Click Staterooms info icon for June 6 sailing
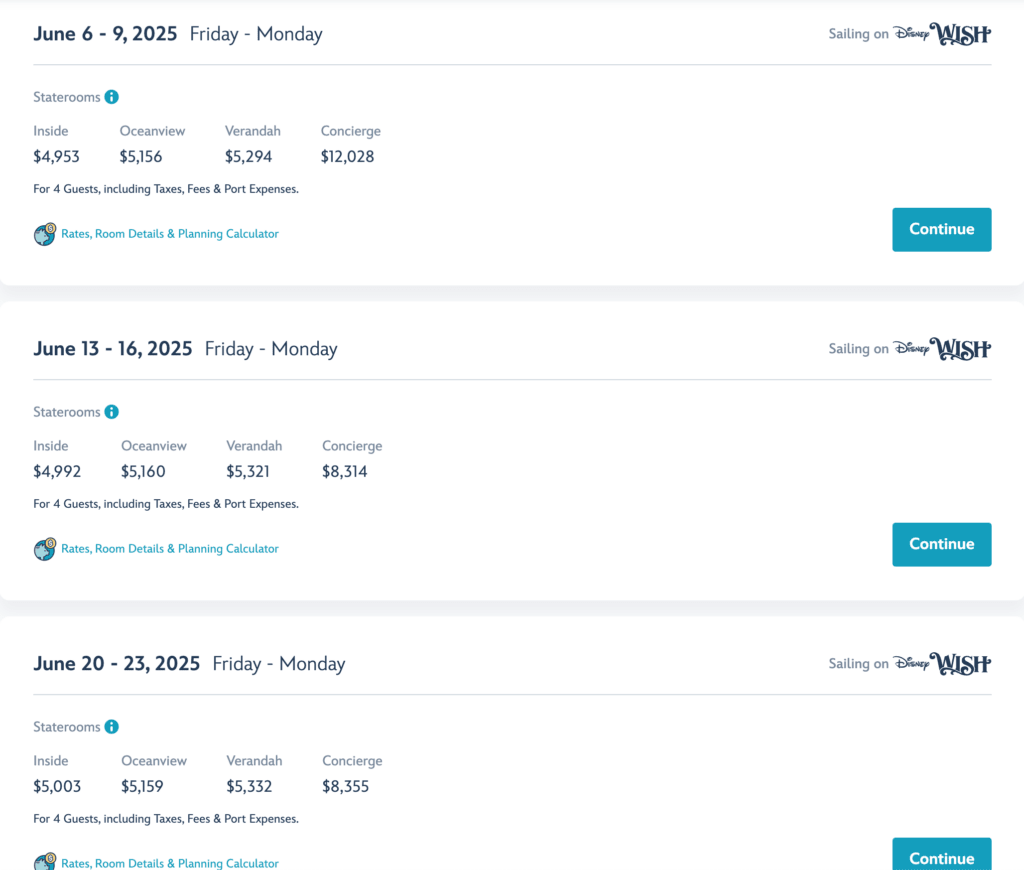 (112, 97)
